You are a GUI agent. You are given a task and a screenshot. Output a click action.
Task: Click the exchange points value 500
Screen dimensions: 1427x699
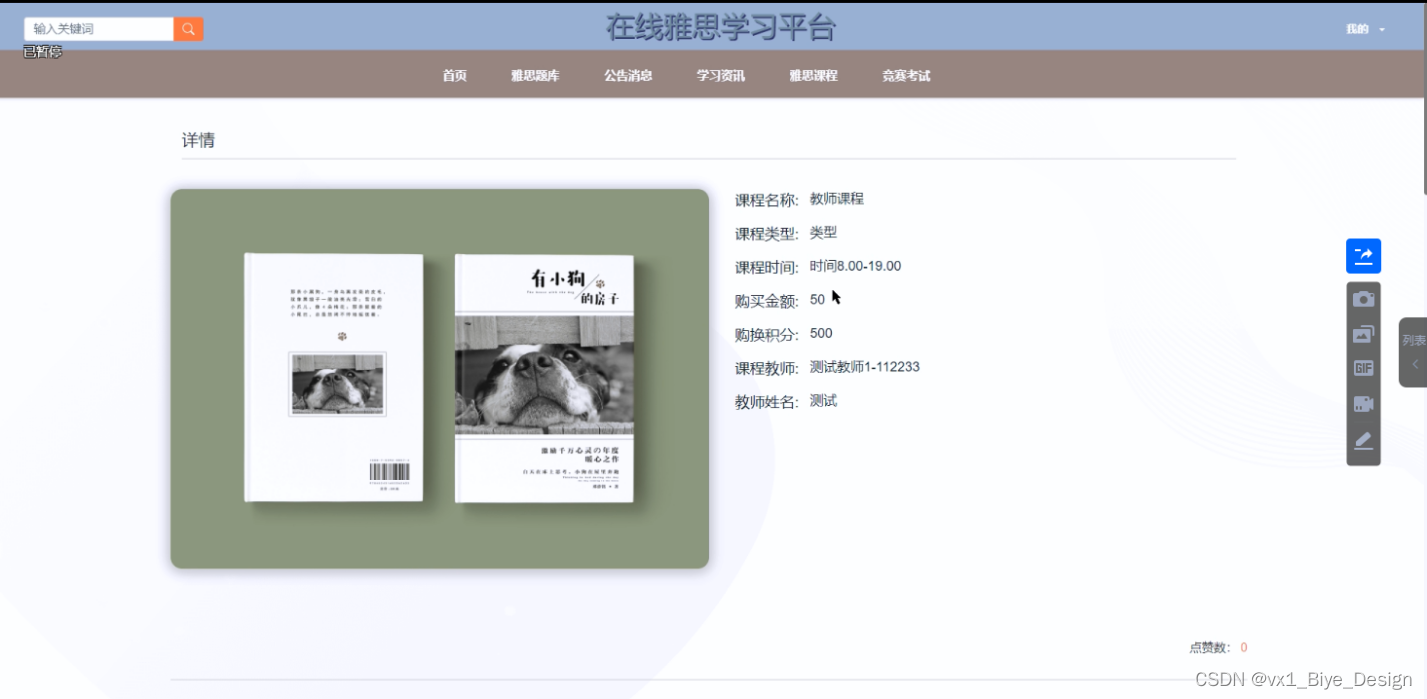point(821,333)
